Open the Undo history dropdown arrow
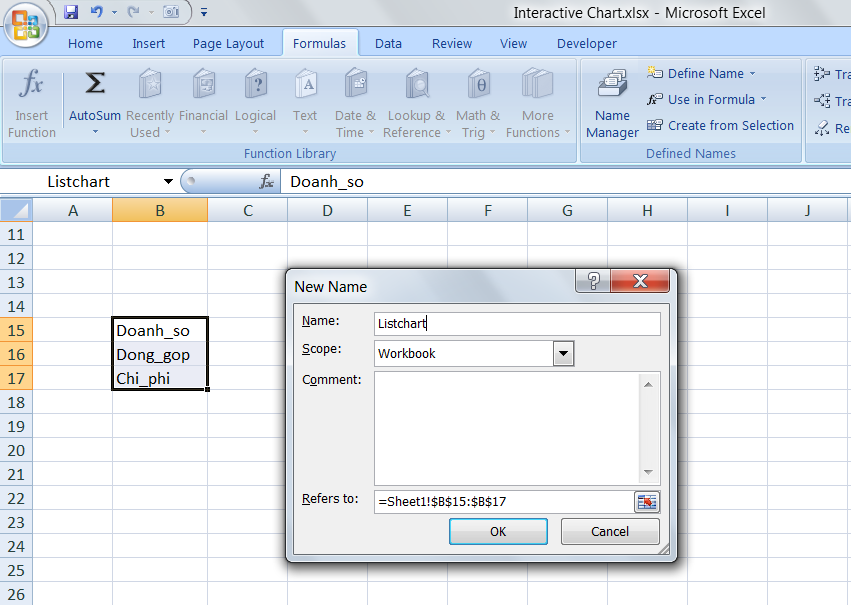Image resolution: width=851 pixels, height=605 pixels. pos(115,12)
